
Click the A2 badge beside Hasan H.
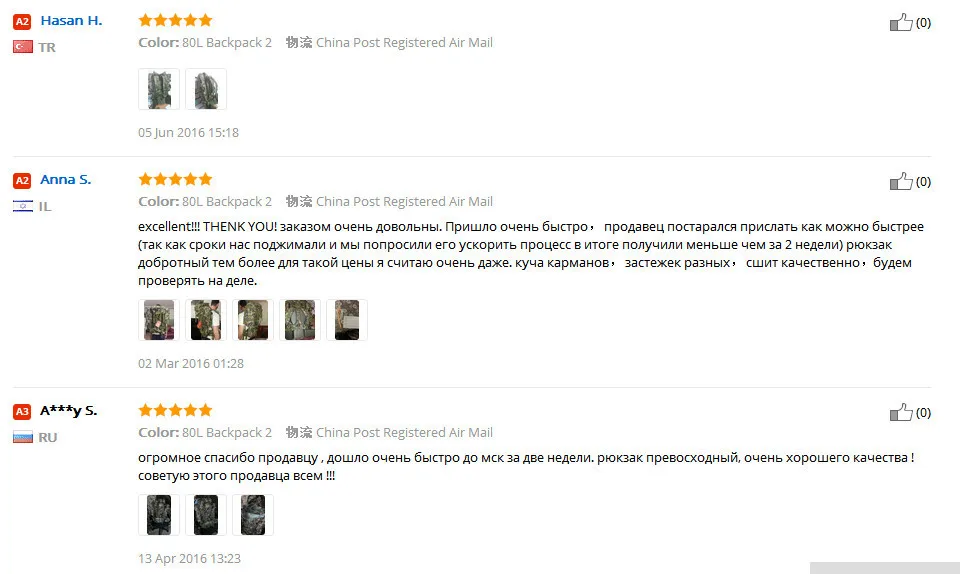(x=22, y=22)
